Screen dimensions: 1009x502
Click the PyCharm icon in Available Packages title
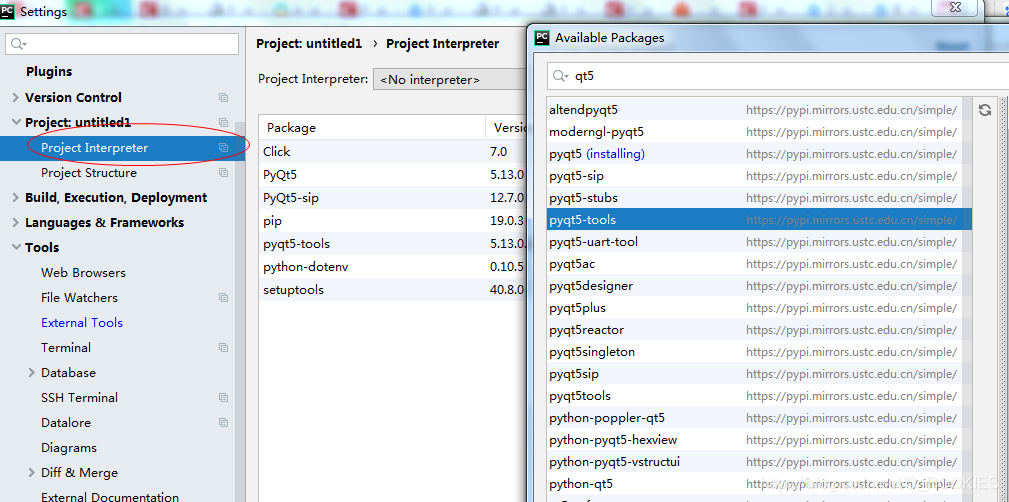coord(542,37)
